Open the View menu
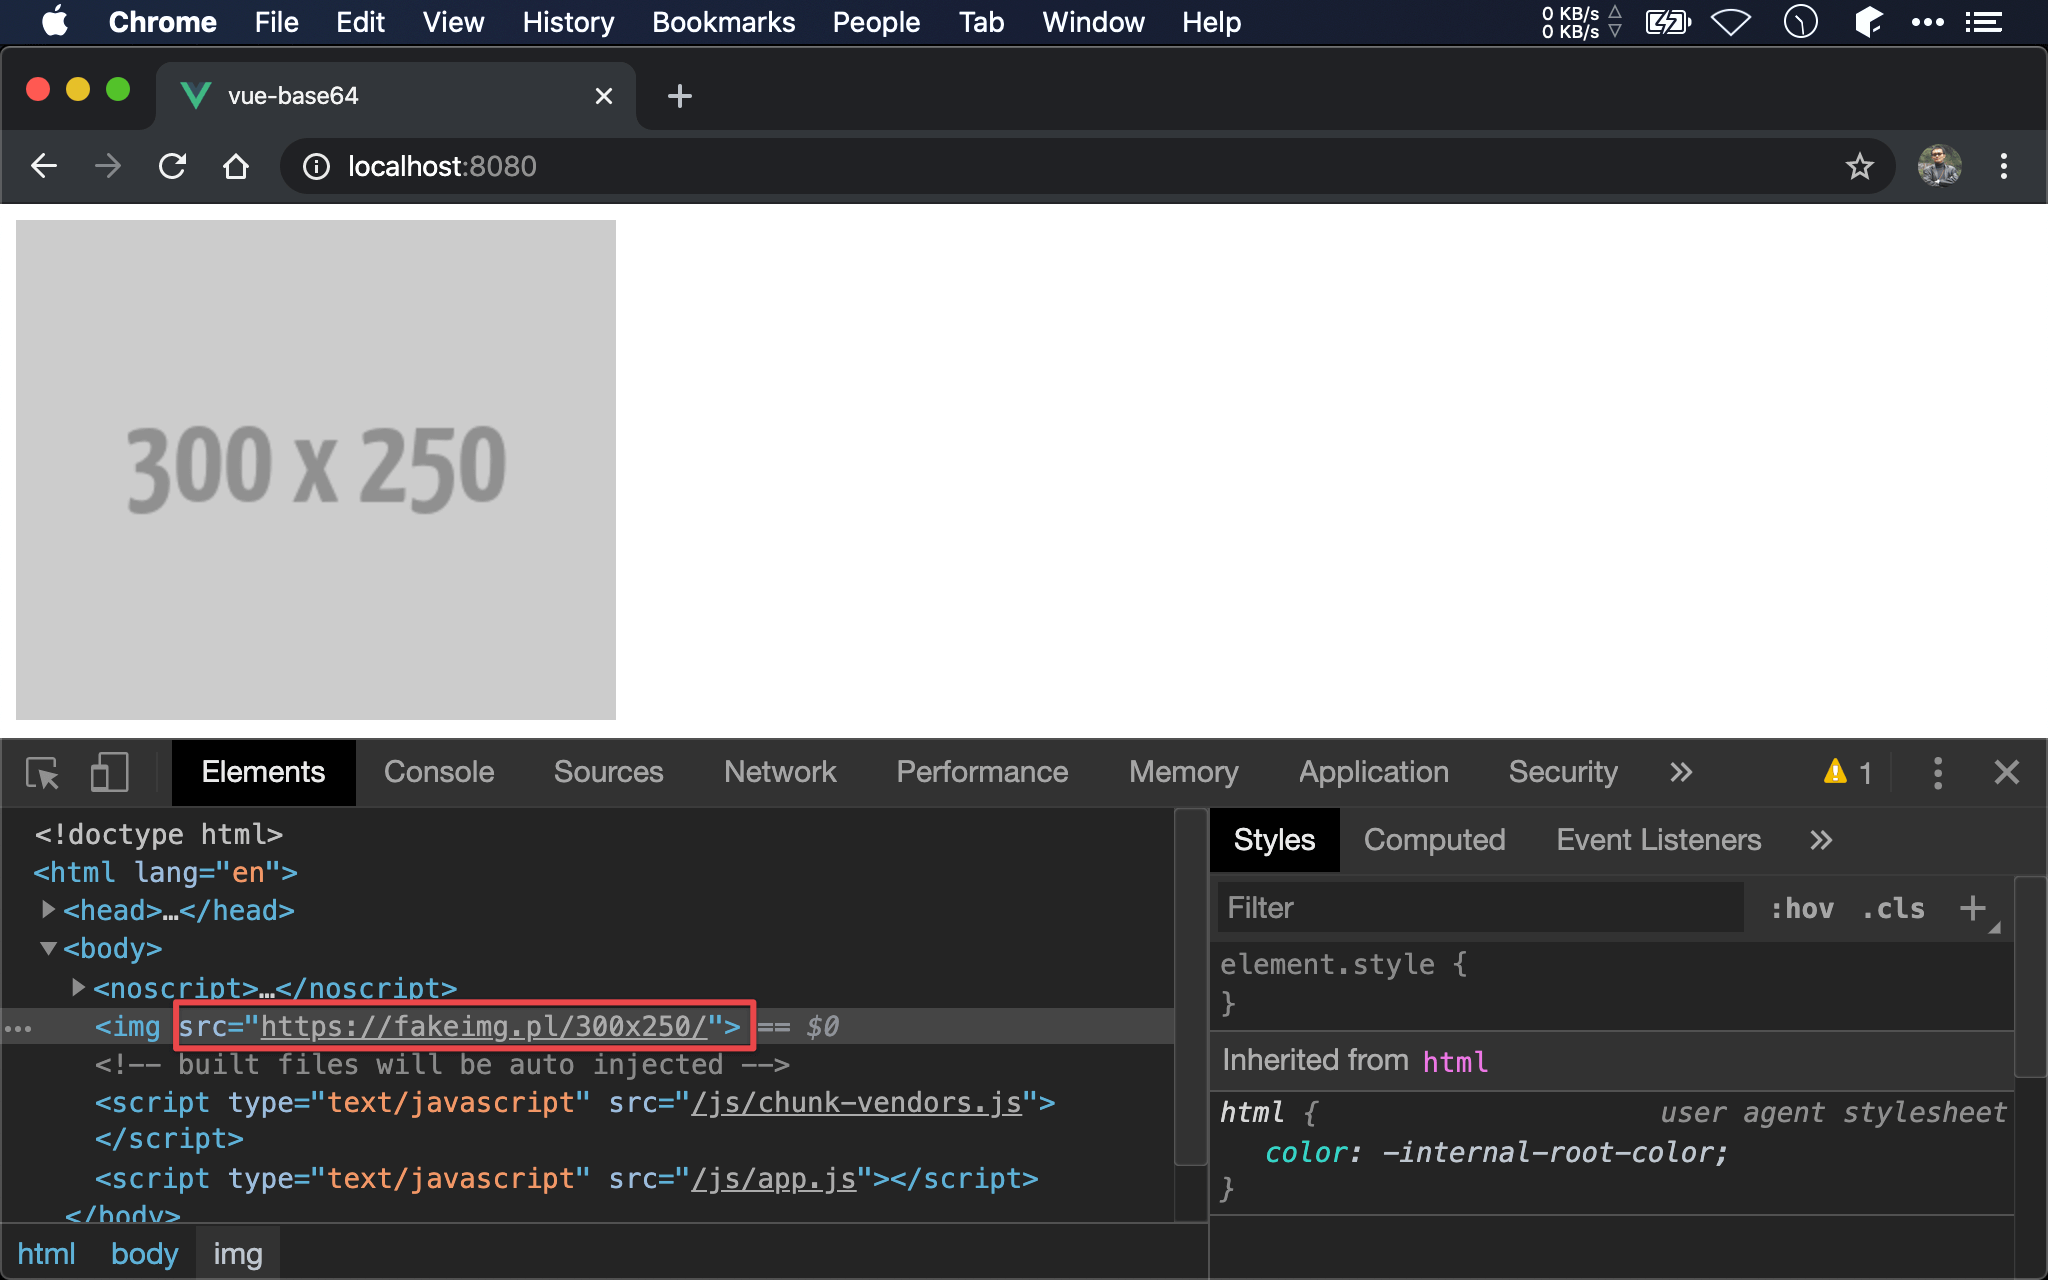The image size is (2048, 1280). [x=453, y=22]
